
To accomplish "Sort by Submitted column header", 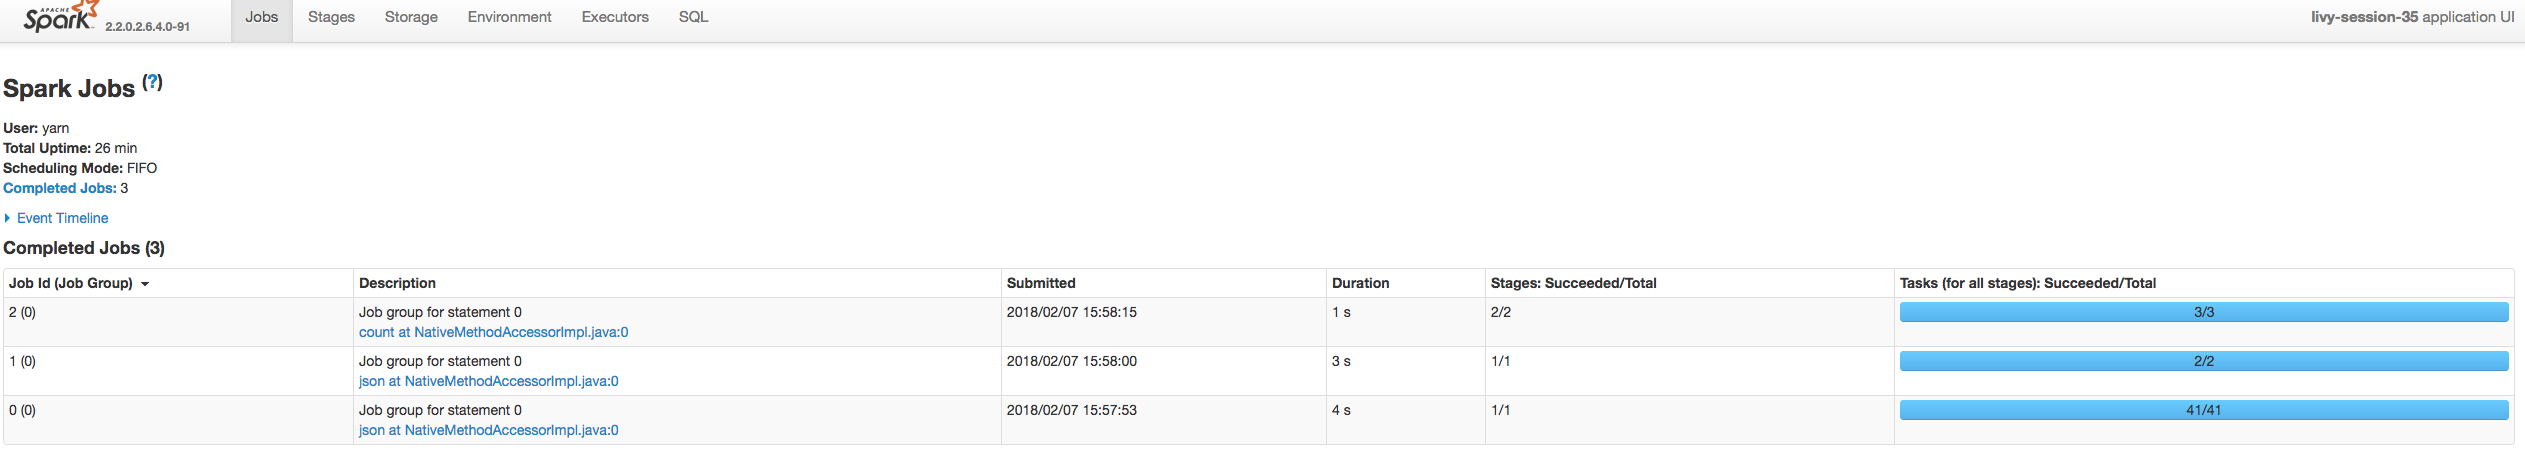I will coord(1040,283).
